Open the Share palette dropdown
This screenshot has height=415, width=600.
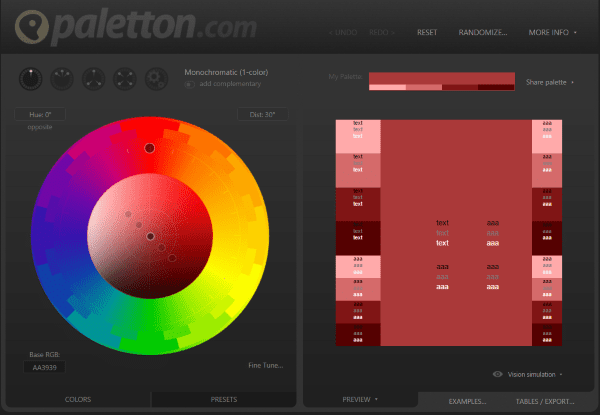(x=549, y=82)
